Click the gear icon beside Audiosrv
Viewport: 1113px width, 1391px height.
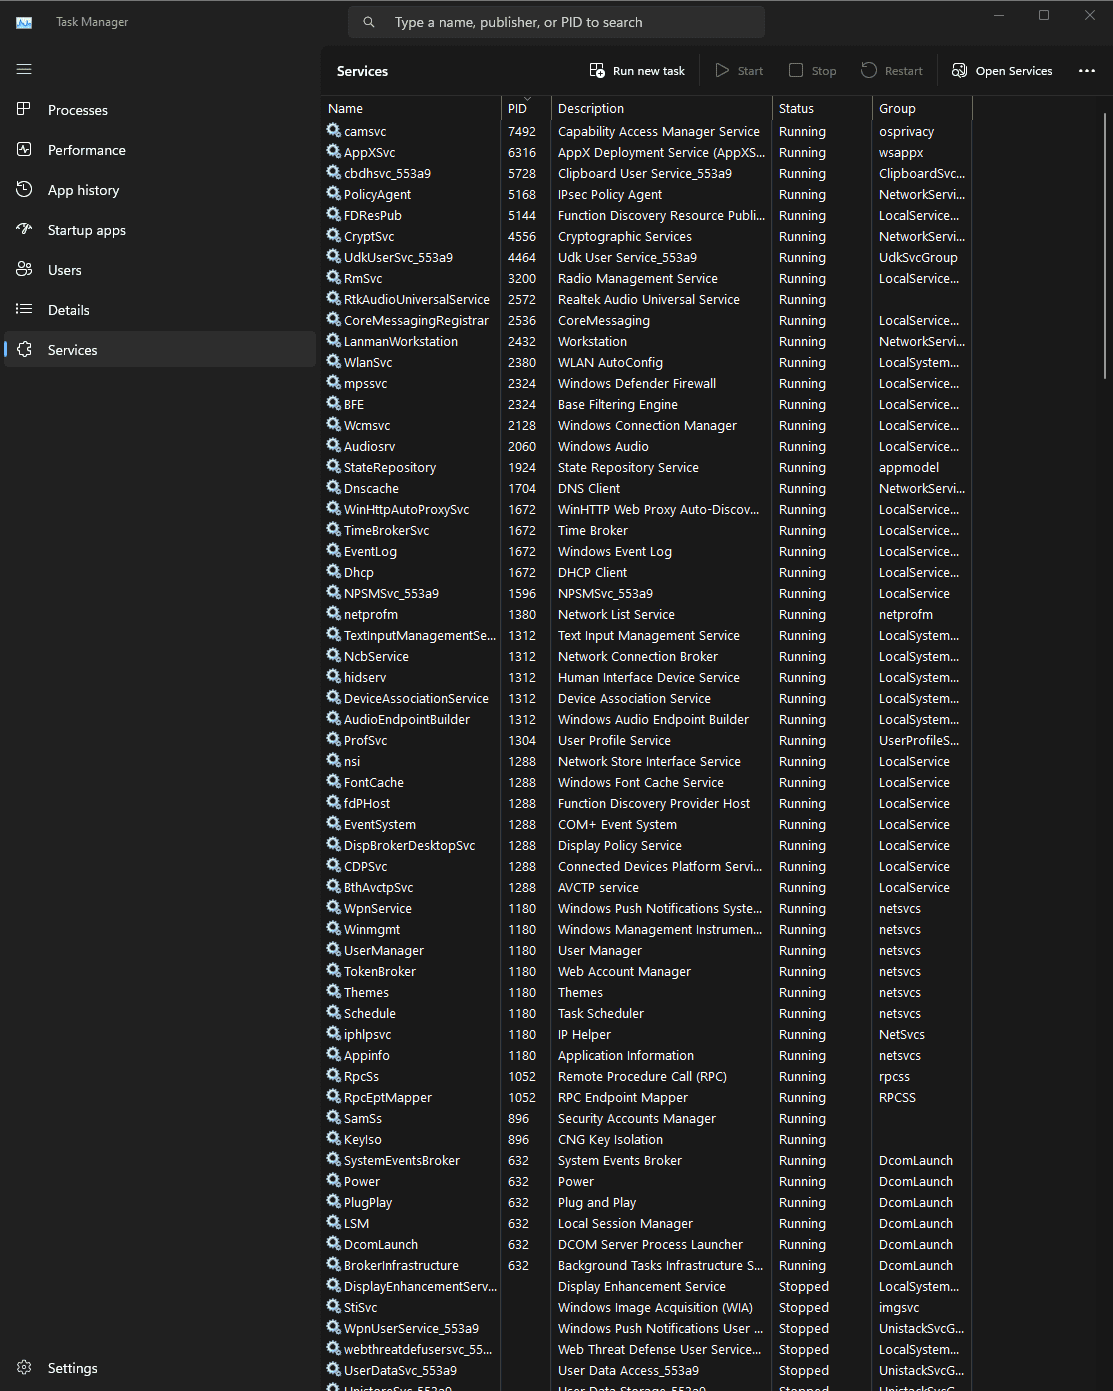tap(334, 445)
